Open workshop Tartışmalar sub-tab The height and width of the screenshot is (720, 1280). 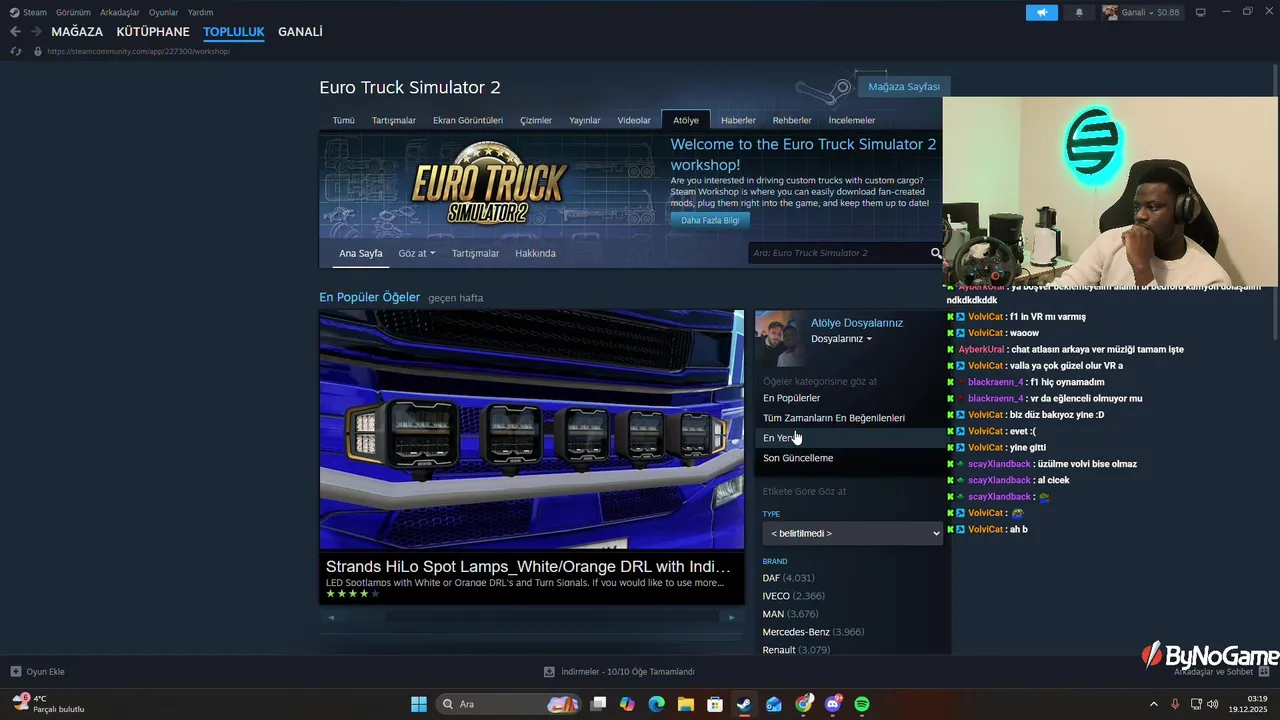(x=475, y=253)
